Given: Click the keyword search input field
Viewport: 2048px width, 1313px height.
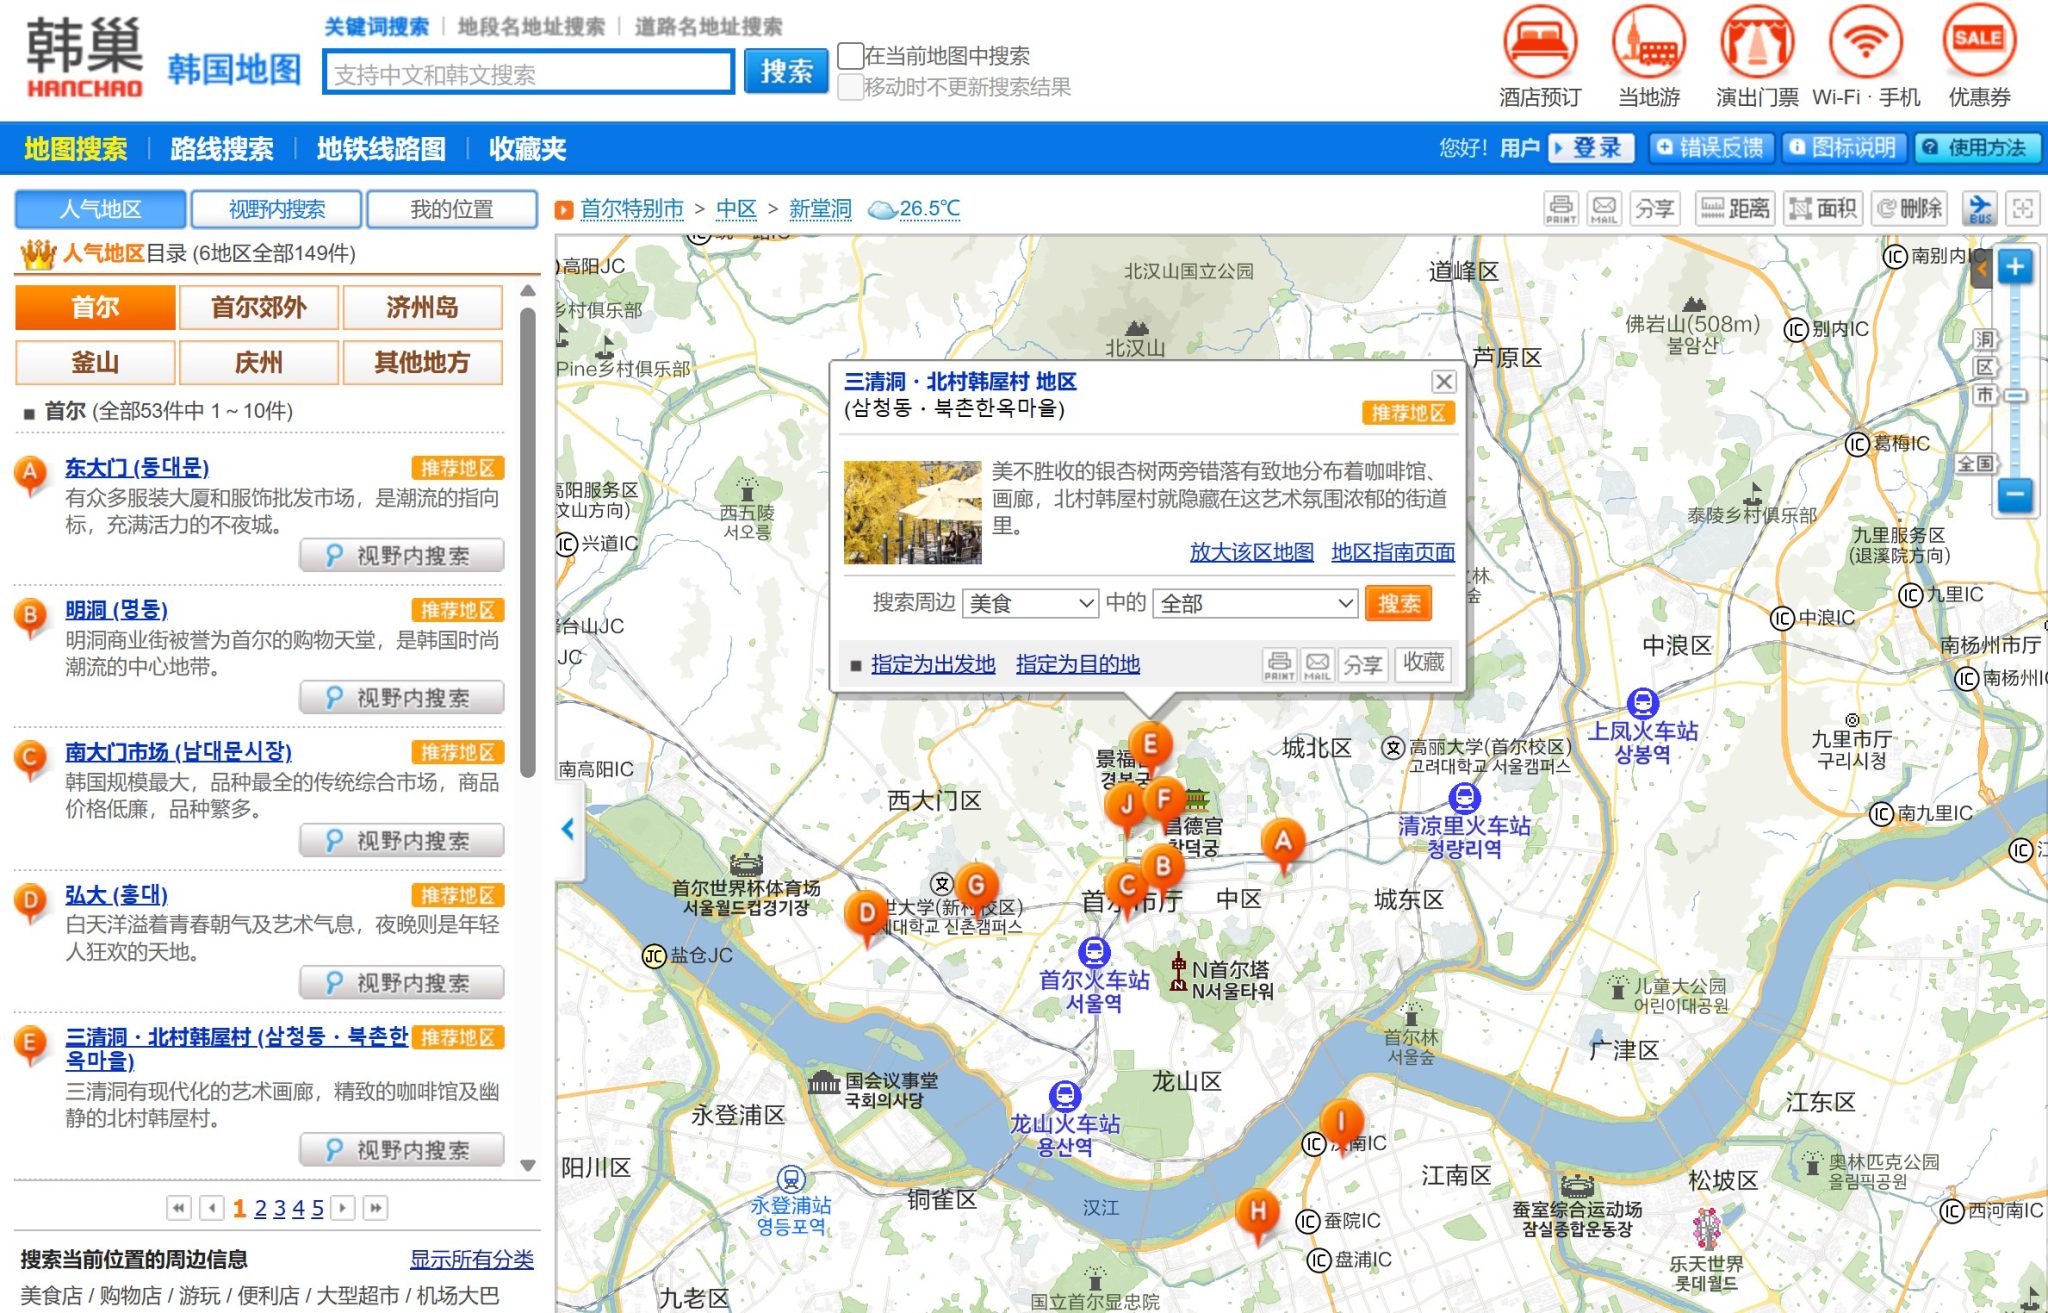Looking at the screenshot, I should click(528, 73).
